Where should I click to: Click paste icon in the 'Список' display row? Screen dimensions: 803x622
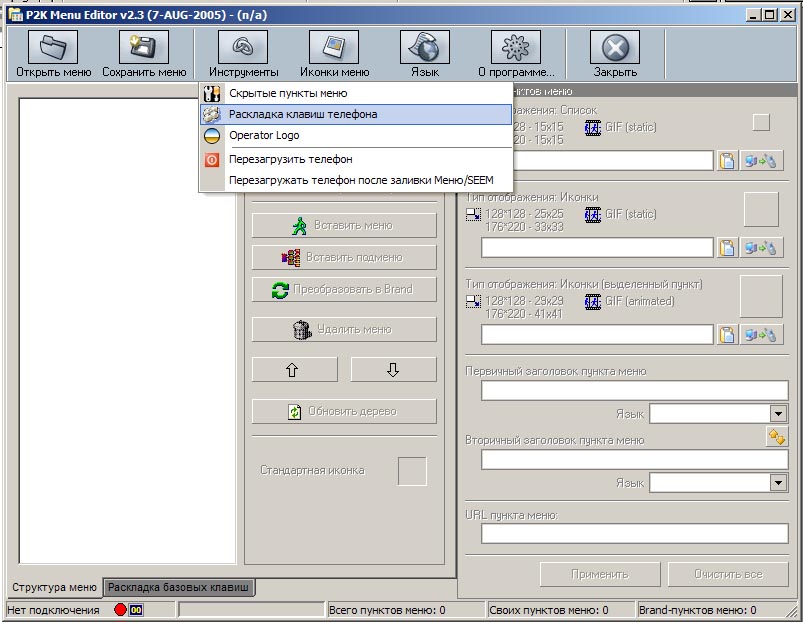tap(727, 161)
